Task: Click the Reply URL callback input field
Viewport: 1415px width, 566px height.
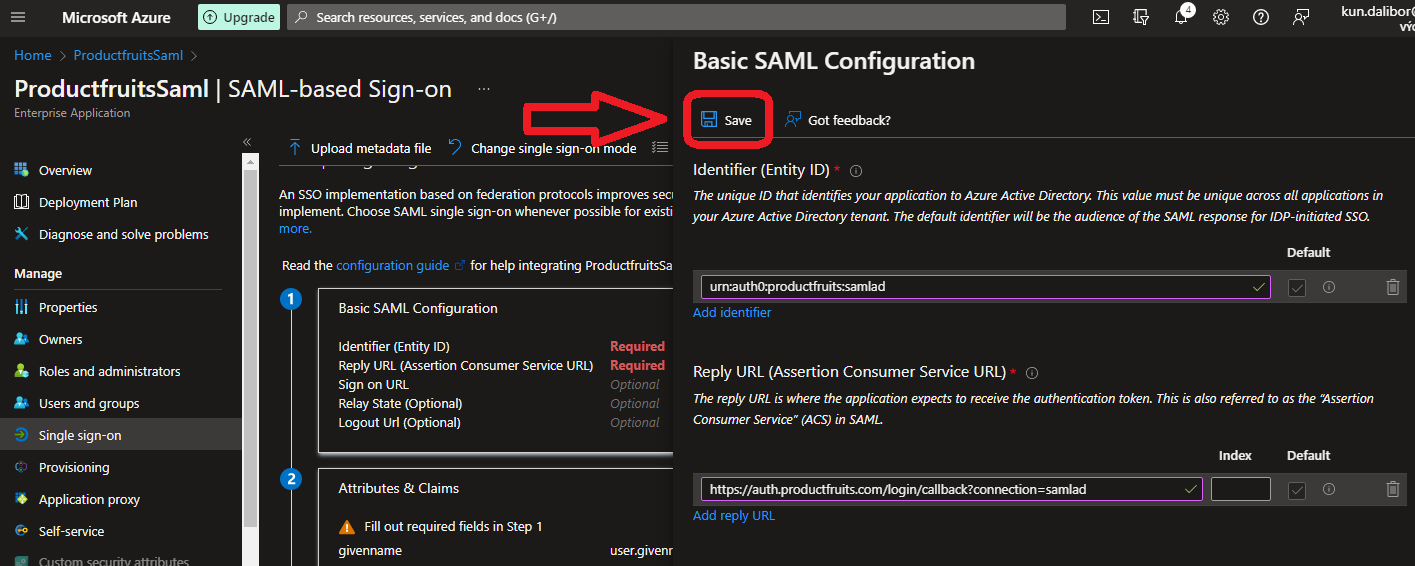Action: pyautogui.click(x=952, y=489)
